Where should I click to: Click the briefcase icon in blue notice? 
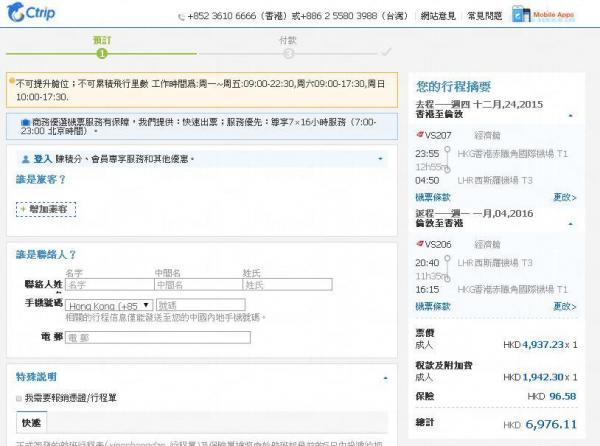(x=26, y=122)
